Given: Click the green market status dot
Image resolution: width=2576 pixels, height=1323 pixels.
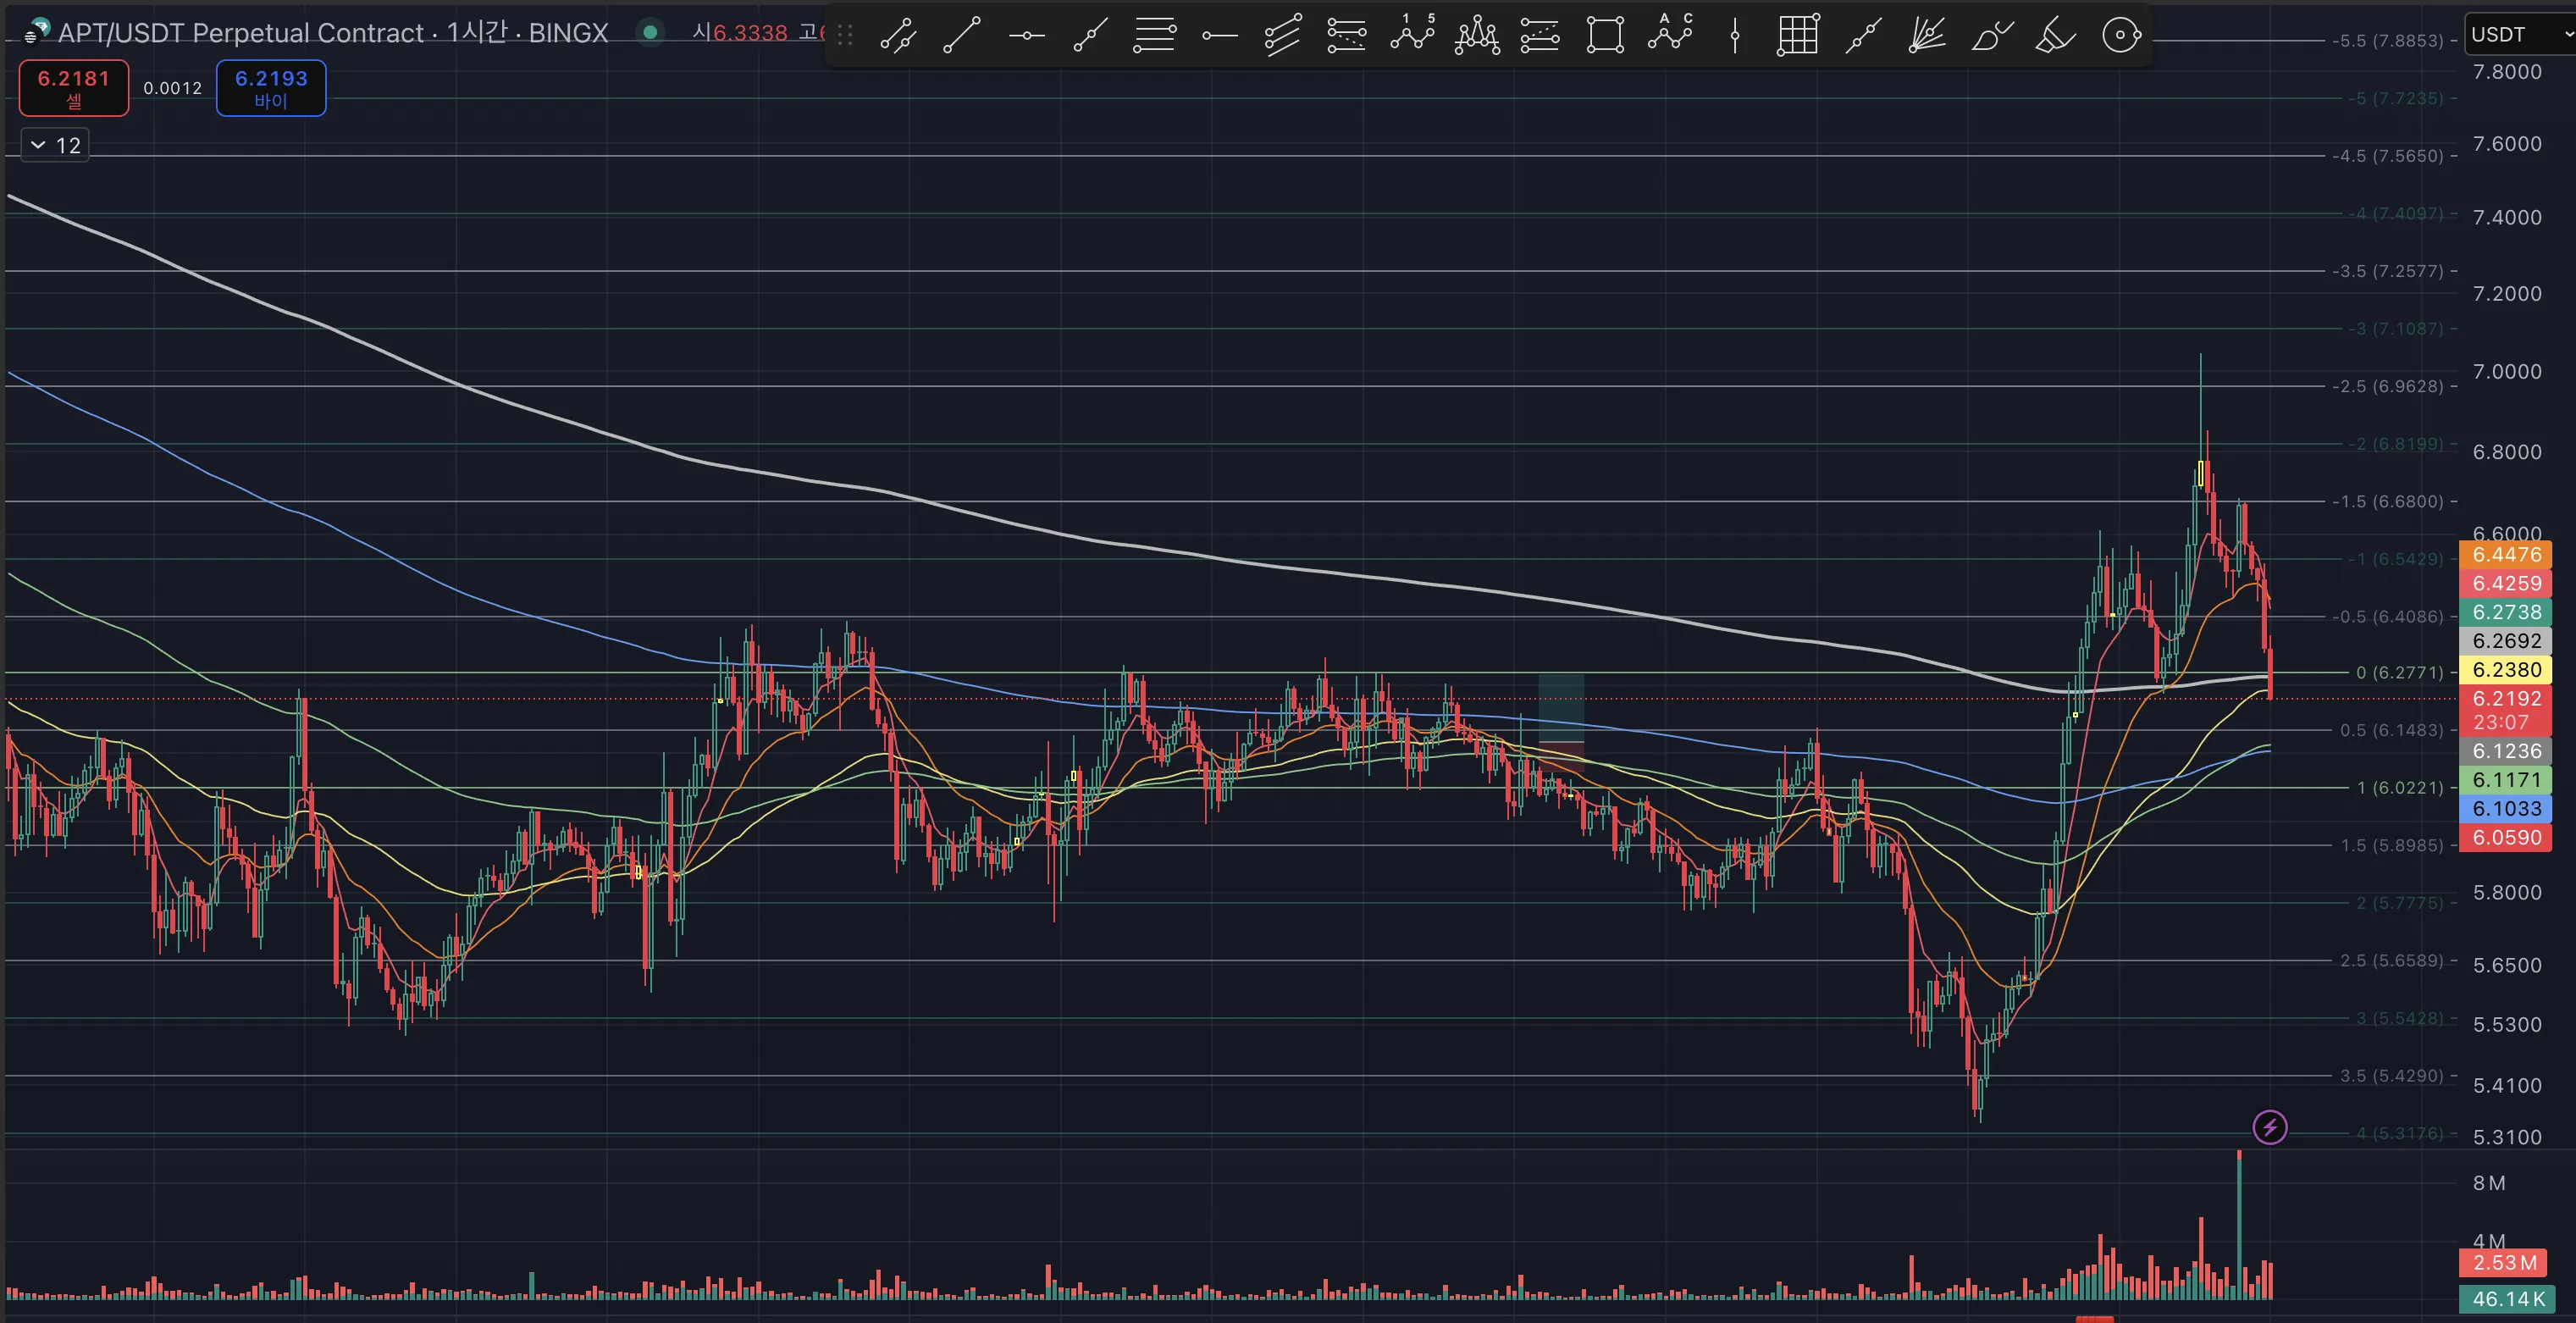Looking at the screenshot, I should [x=650, y=33].
